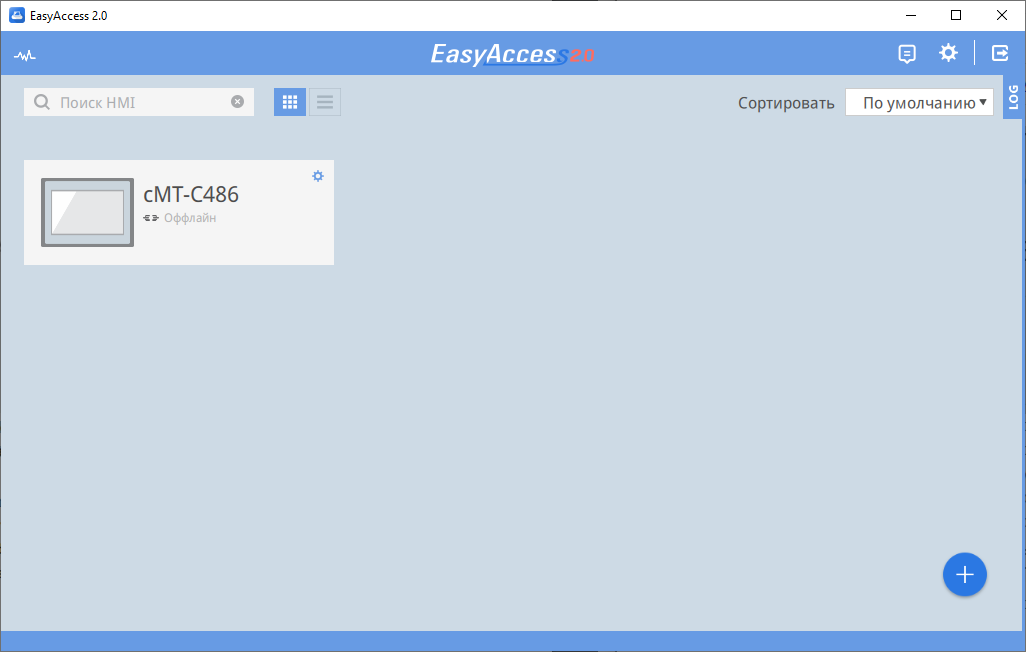Open the messages notification icon
This screenshot has height=652, width=1026.
(x=907, y=54)
